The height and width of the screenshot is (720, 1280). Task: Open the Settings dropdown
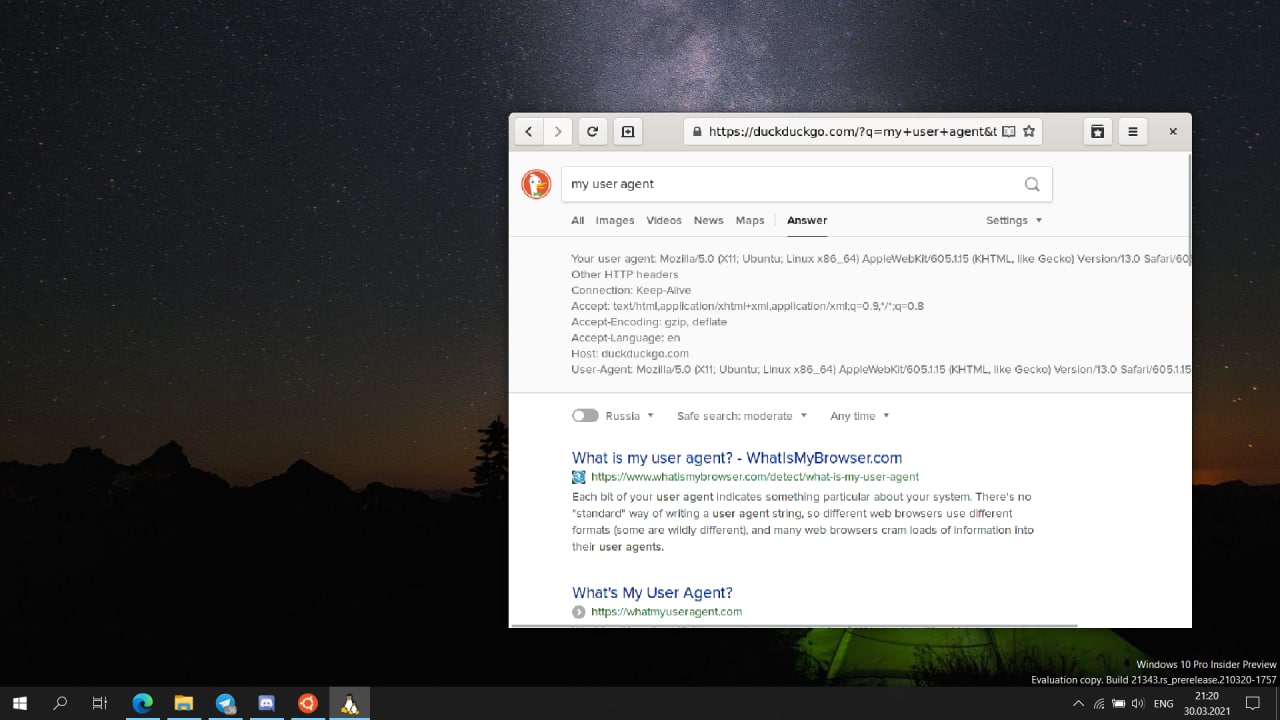click(x=1014, y=220)
